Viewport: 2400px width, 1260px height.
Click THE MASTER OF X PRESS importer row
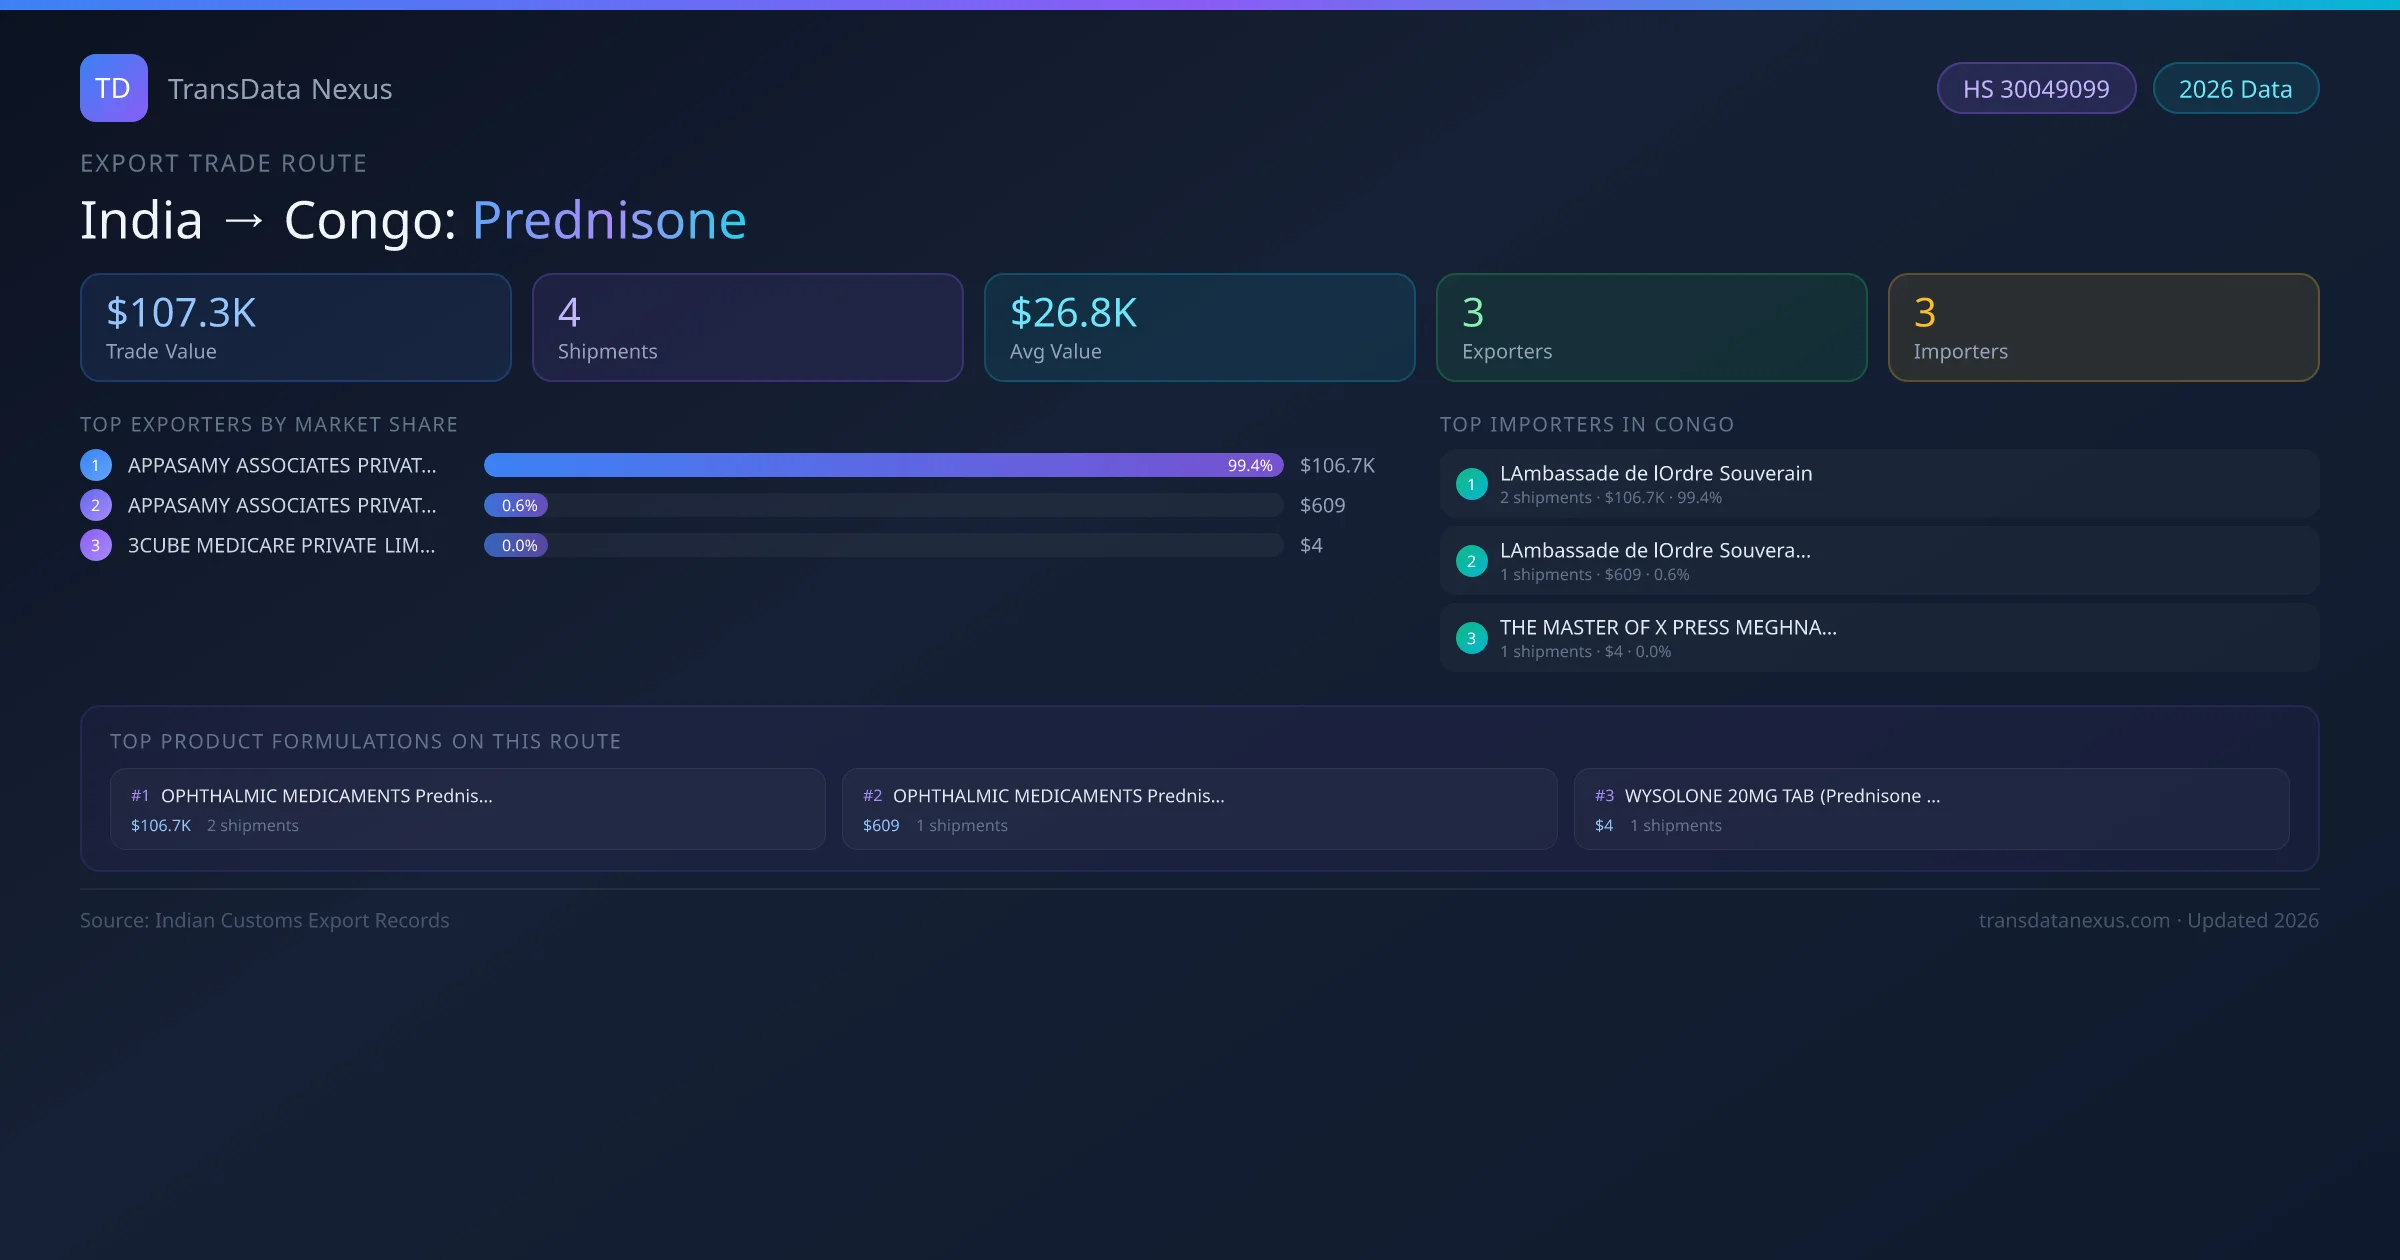[1879, 638]
